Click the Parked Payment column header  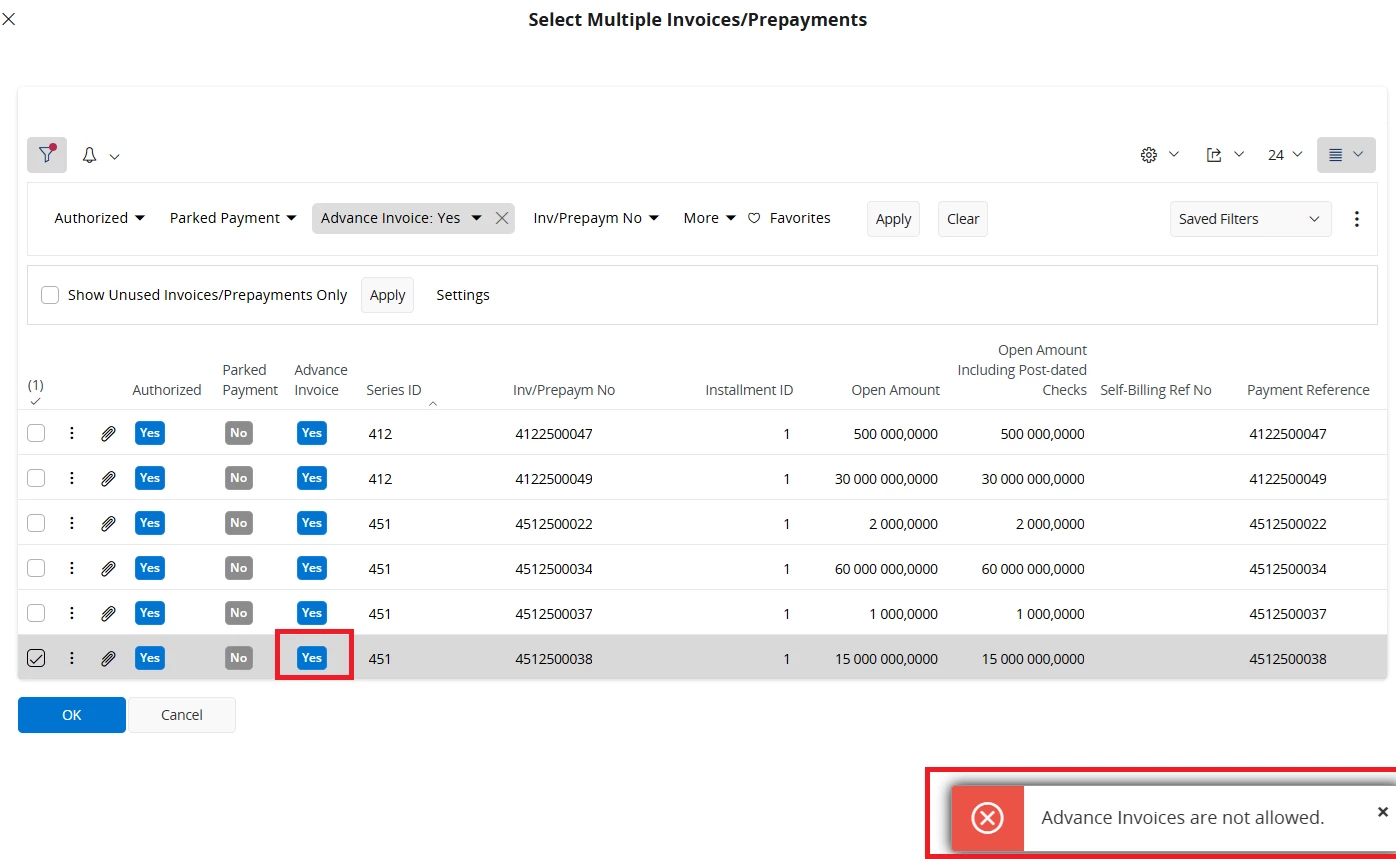click(x=250, y=380)
